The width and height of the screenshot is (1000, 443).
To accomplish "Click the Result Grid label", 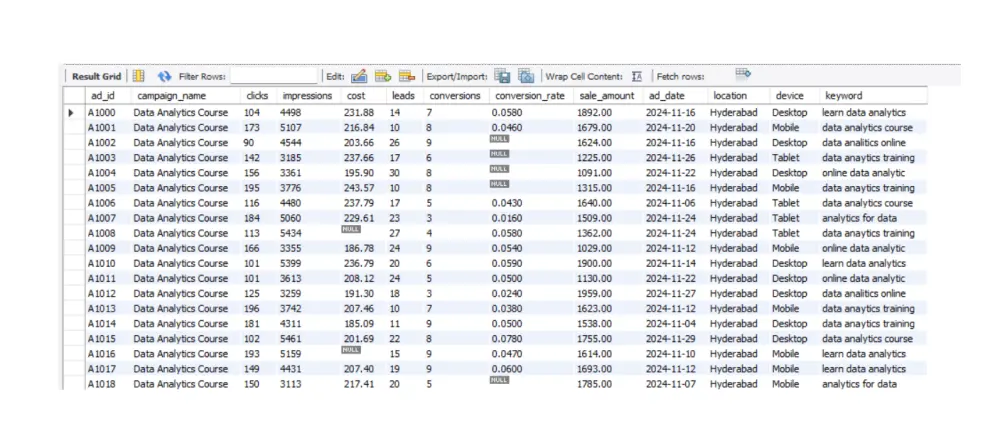I will point(96,76).
